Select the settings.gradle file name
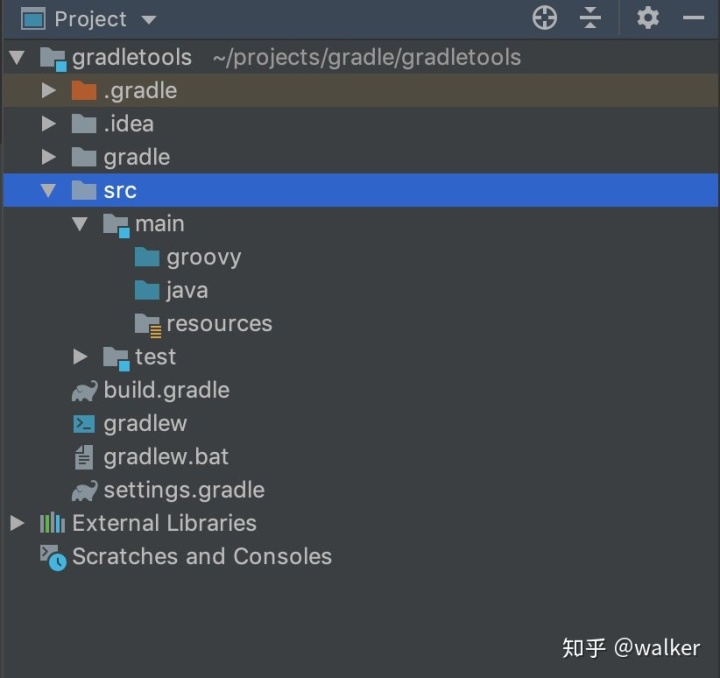 pos(184,491)
